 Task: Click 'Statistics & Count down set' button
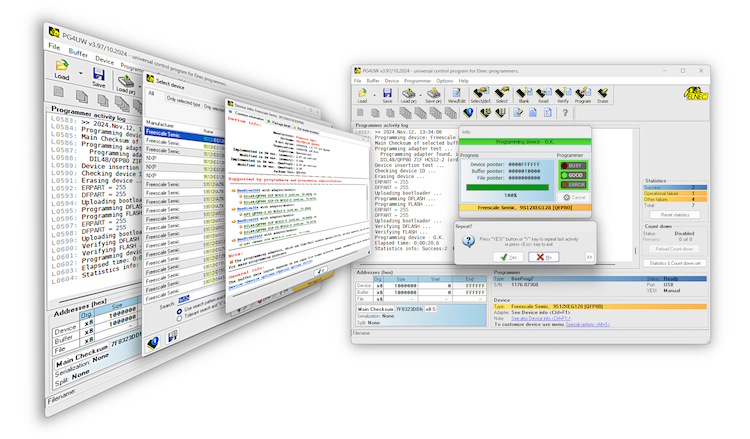tap(675, 263)
